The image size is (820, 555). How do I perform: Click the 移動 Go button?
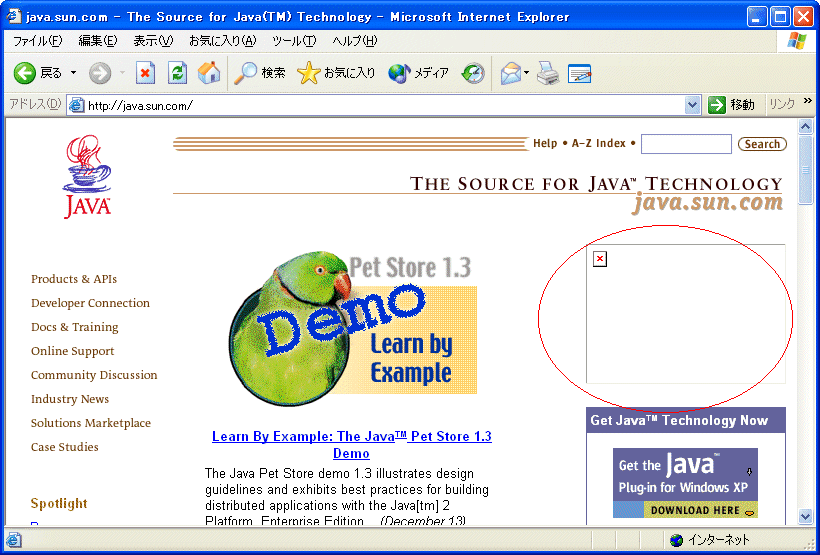(x=731, y=105)
